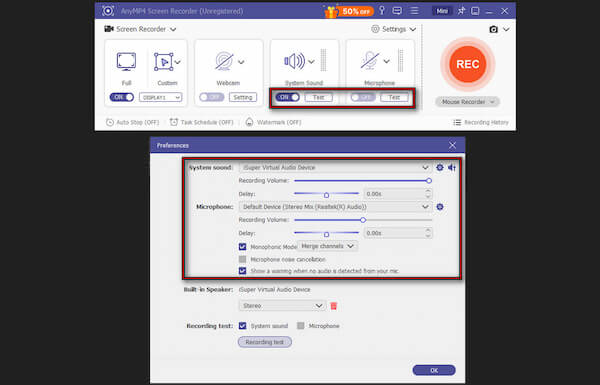Choose a display in the DISPLAY1 dropdown
This screenshot has height=385, width=600.
click(x=160, y=98)
